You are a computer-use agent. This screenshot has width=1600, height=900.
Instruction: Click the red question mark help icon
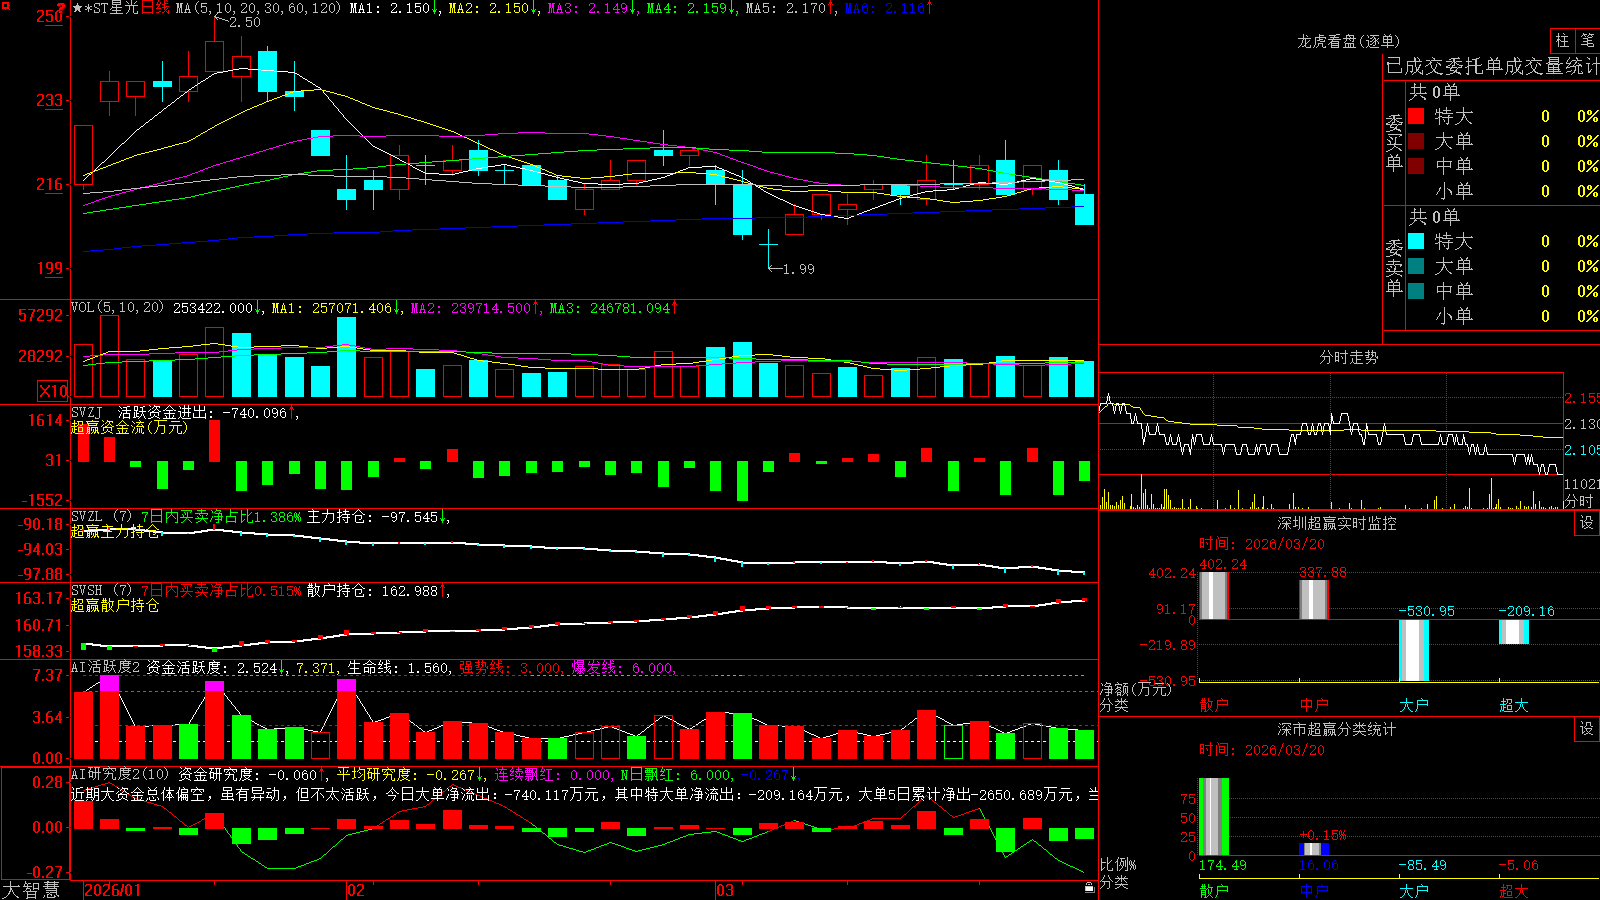(63, 7)
